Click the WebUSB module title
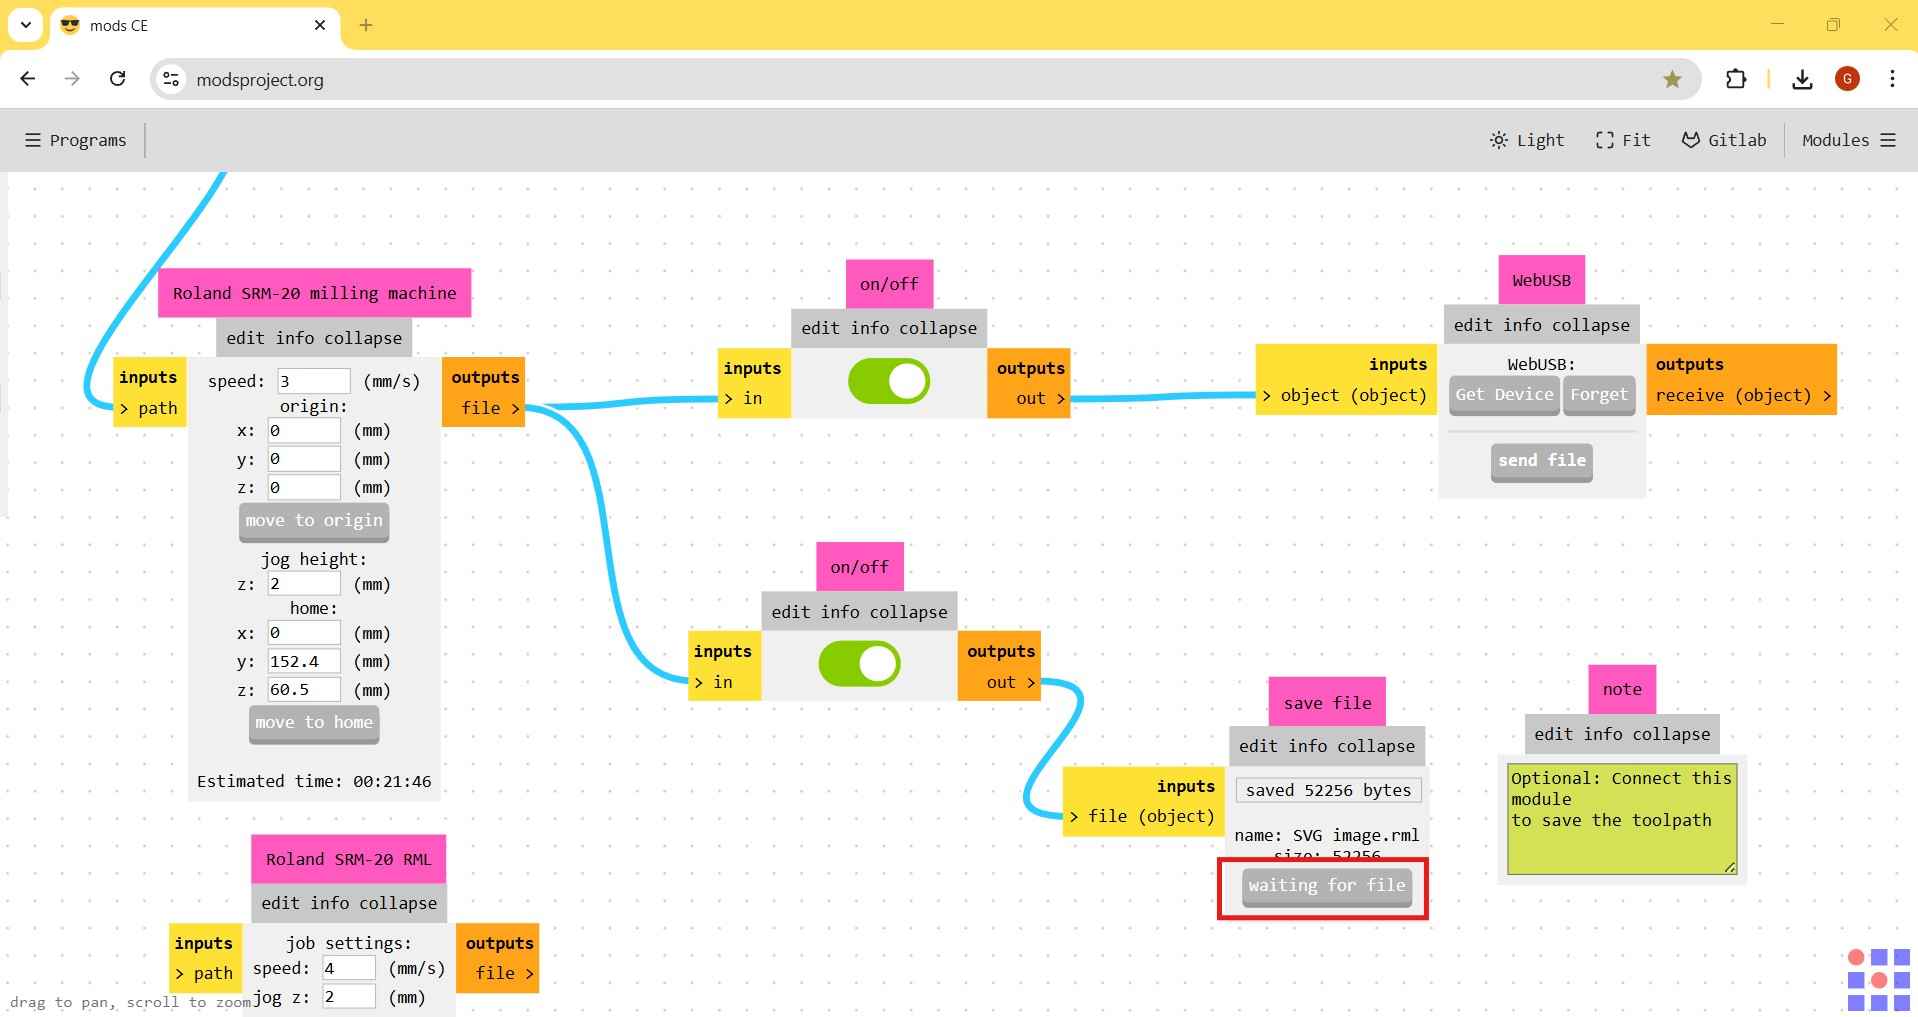 click(1541, 280)
